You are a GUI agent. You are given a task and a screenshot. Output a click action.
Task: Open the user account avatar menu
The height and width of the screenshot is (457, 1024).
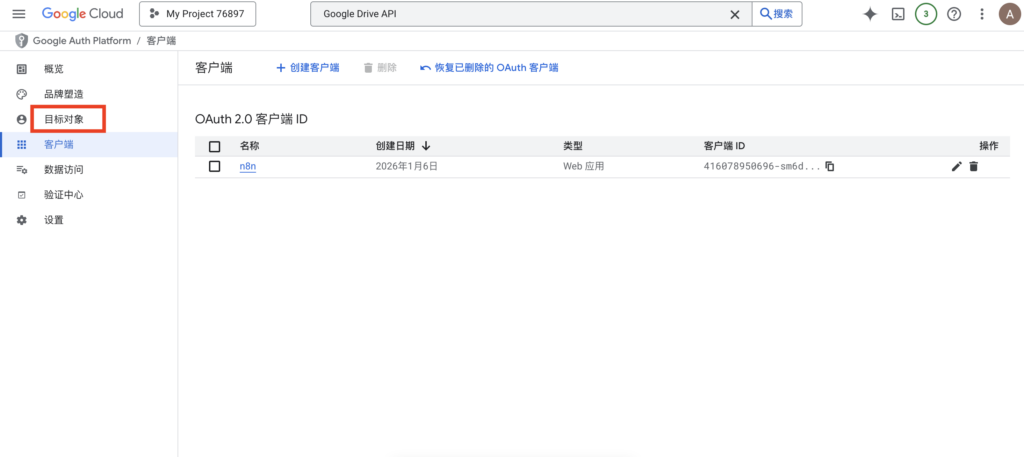coord(1008,14)
